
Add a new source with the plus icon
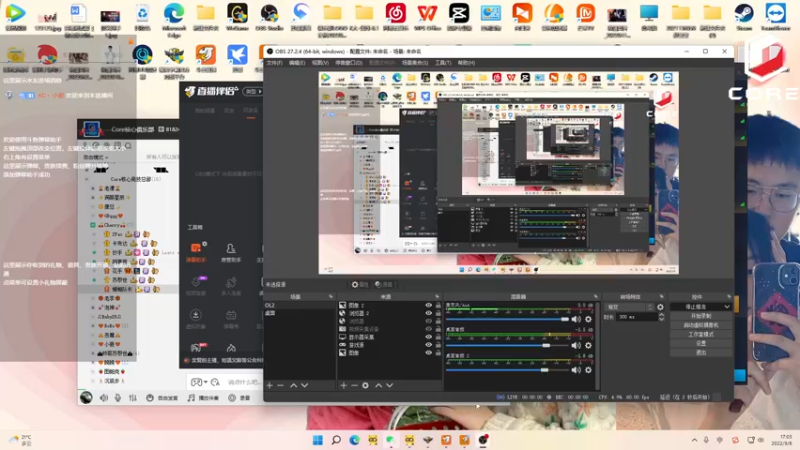point(343,386)
